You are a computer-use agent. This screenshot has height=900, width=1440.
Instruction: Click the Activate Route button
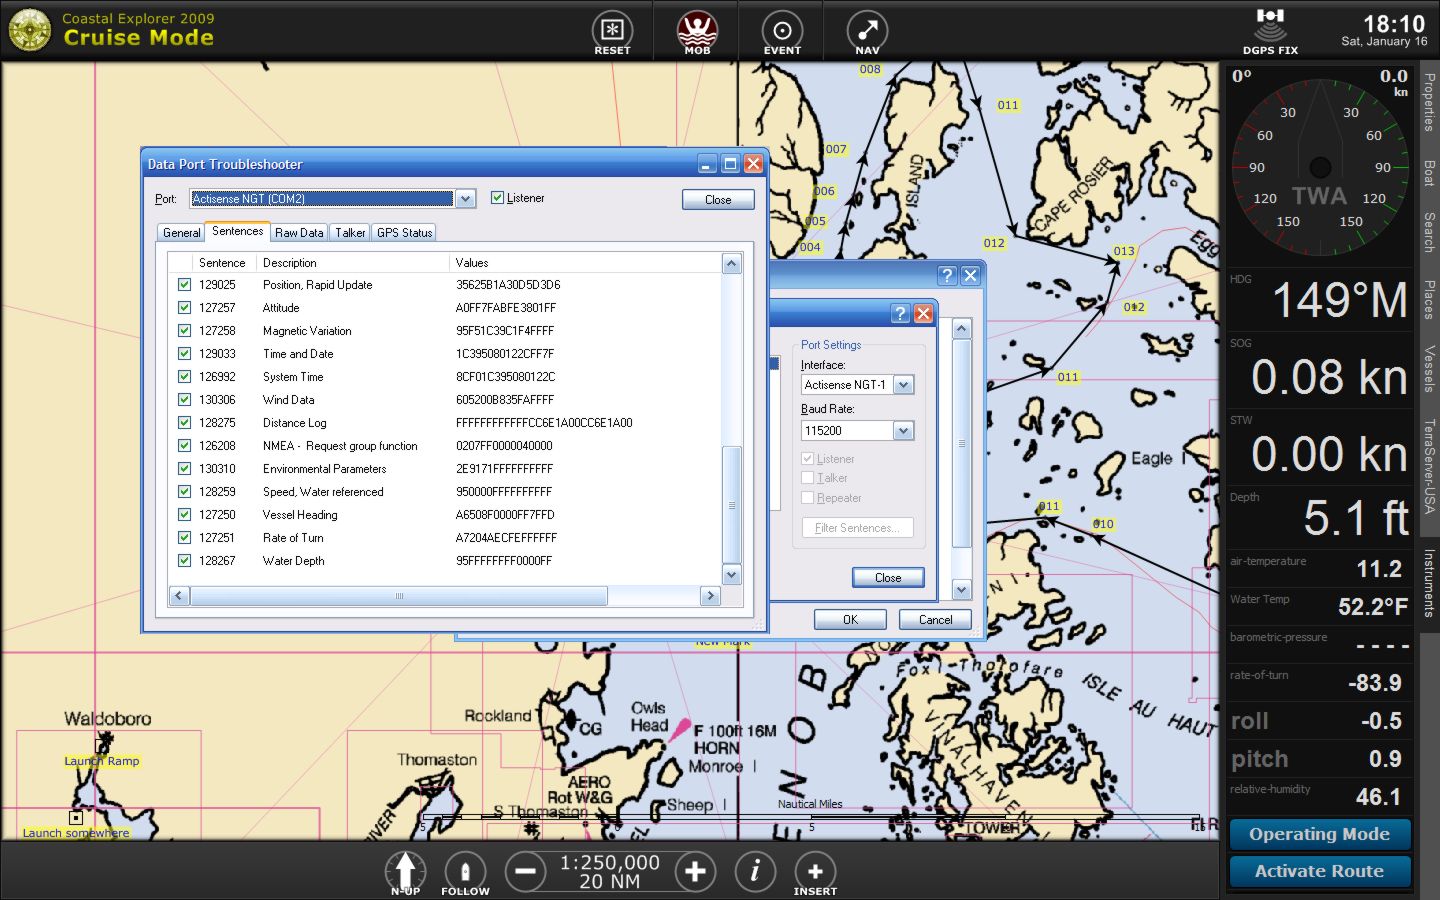click(x=1319, y=871)
